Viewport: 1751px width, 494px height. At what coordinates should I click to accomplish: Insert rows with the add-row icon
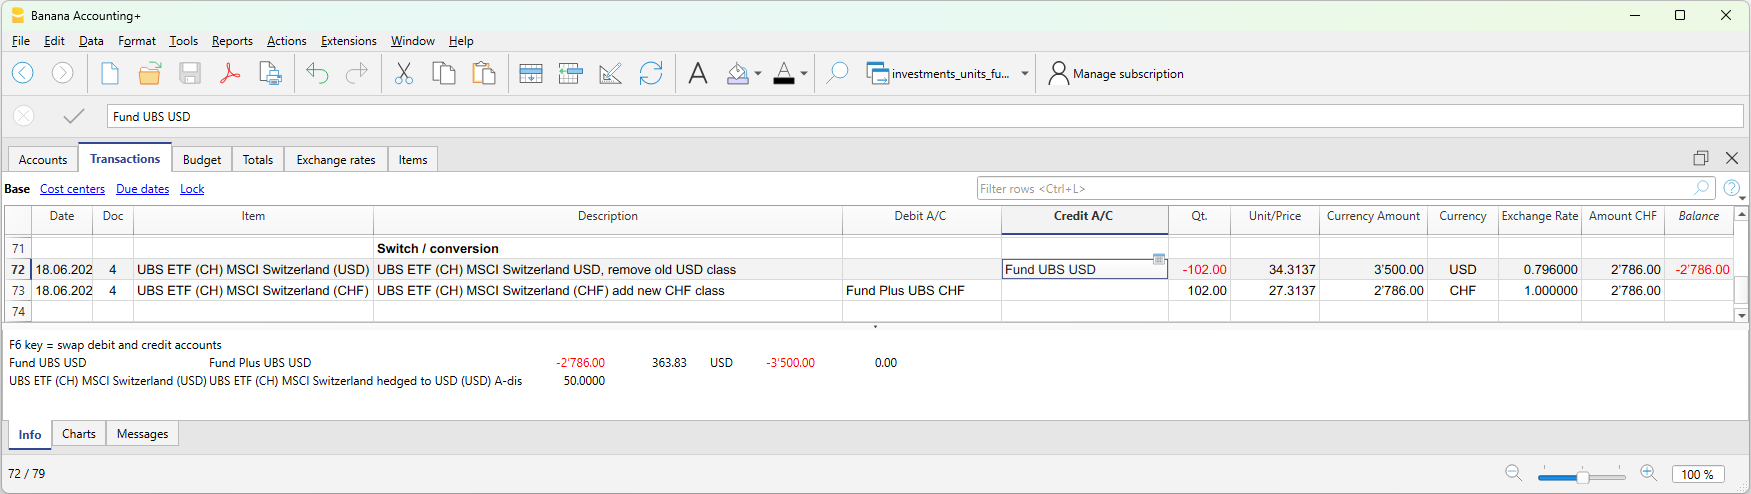(531, 73)
